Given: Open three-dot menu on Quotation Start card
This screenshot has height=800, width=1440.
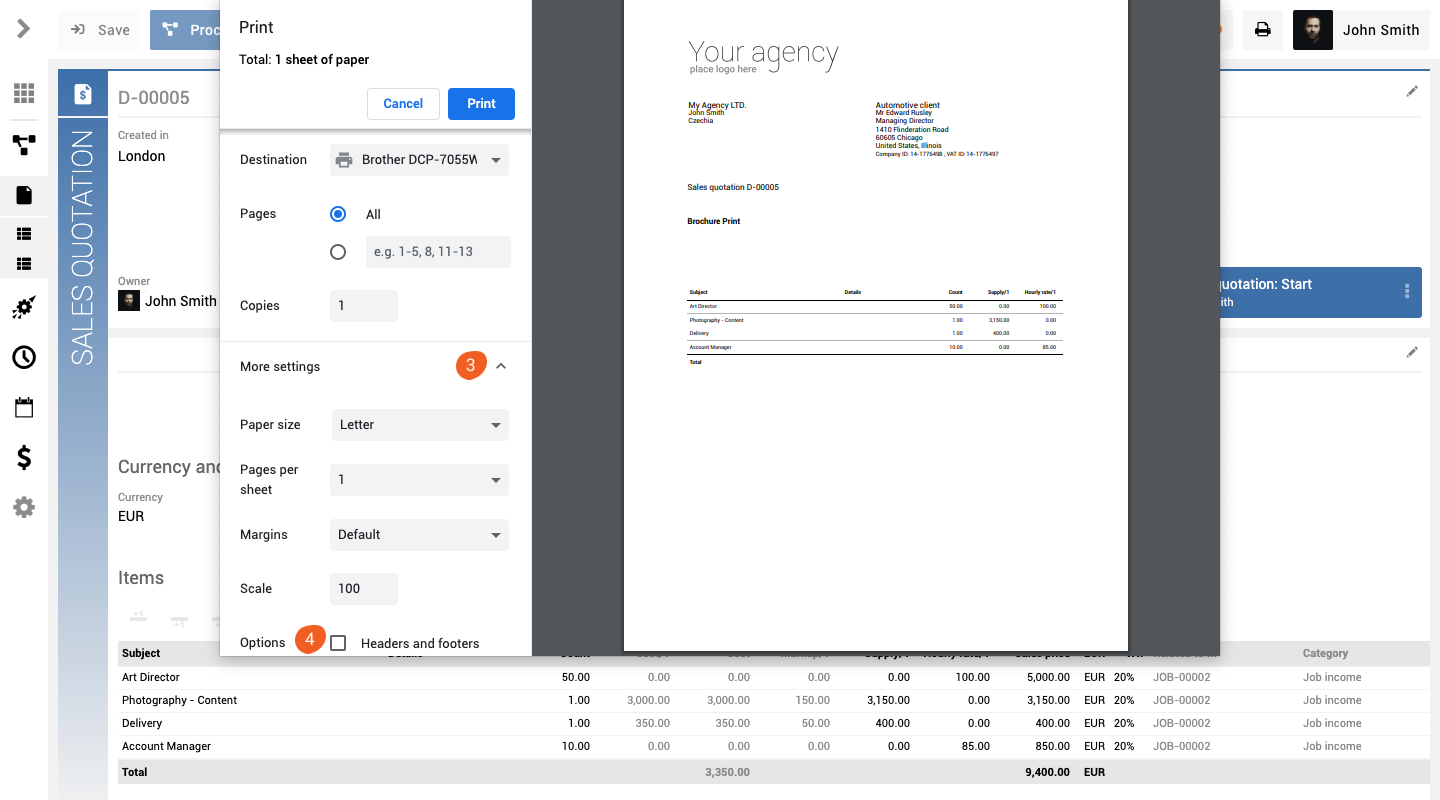Looking at the screenshot, I should [1407, 291].
